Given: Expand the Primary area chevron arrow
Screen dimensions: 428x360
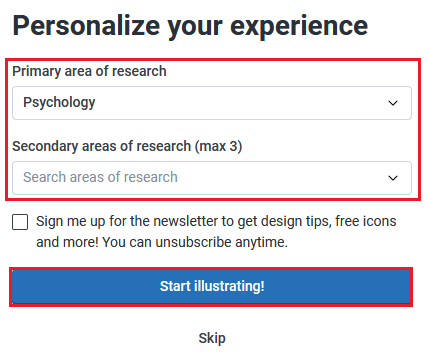Looking at the screenshot, I should (x=393, y=103).
